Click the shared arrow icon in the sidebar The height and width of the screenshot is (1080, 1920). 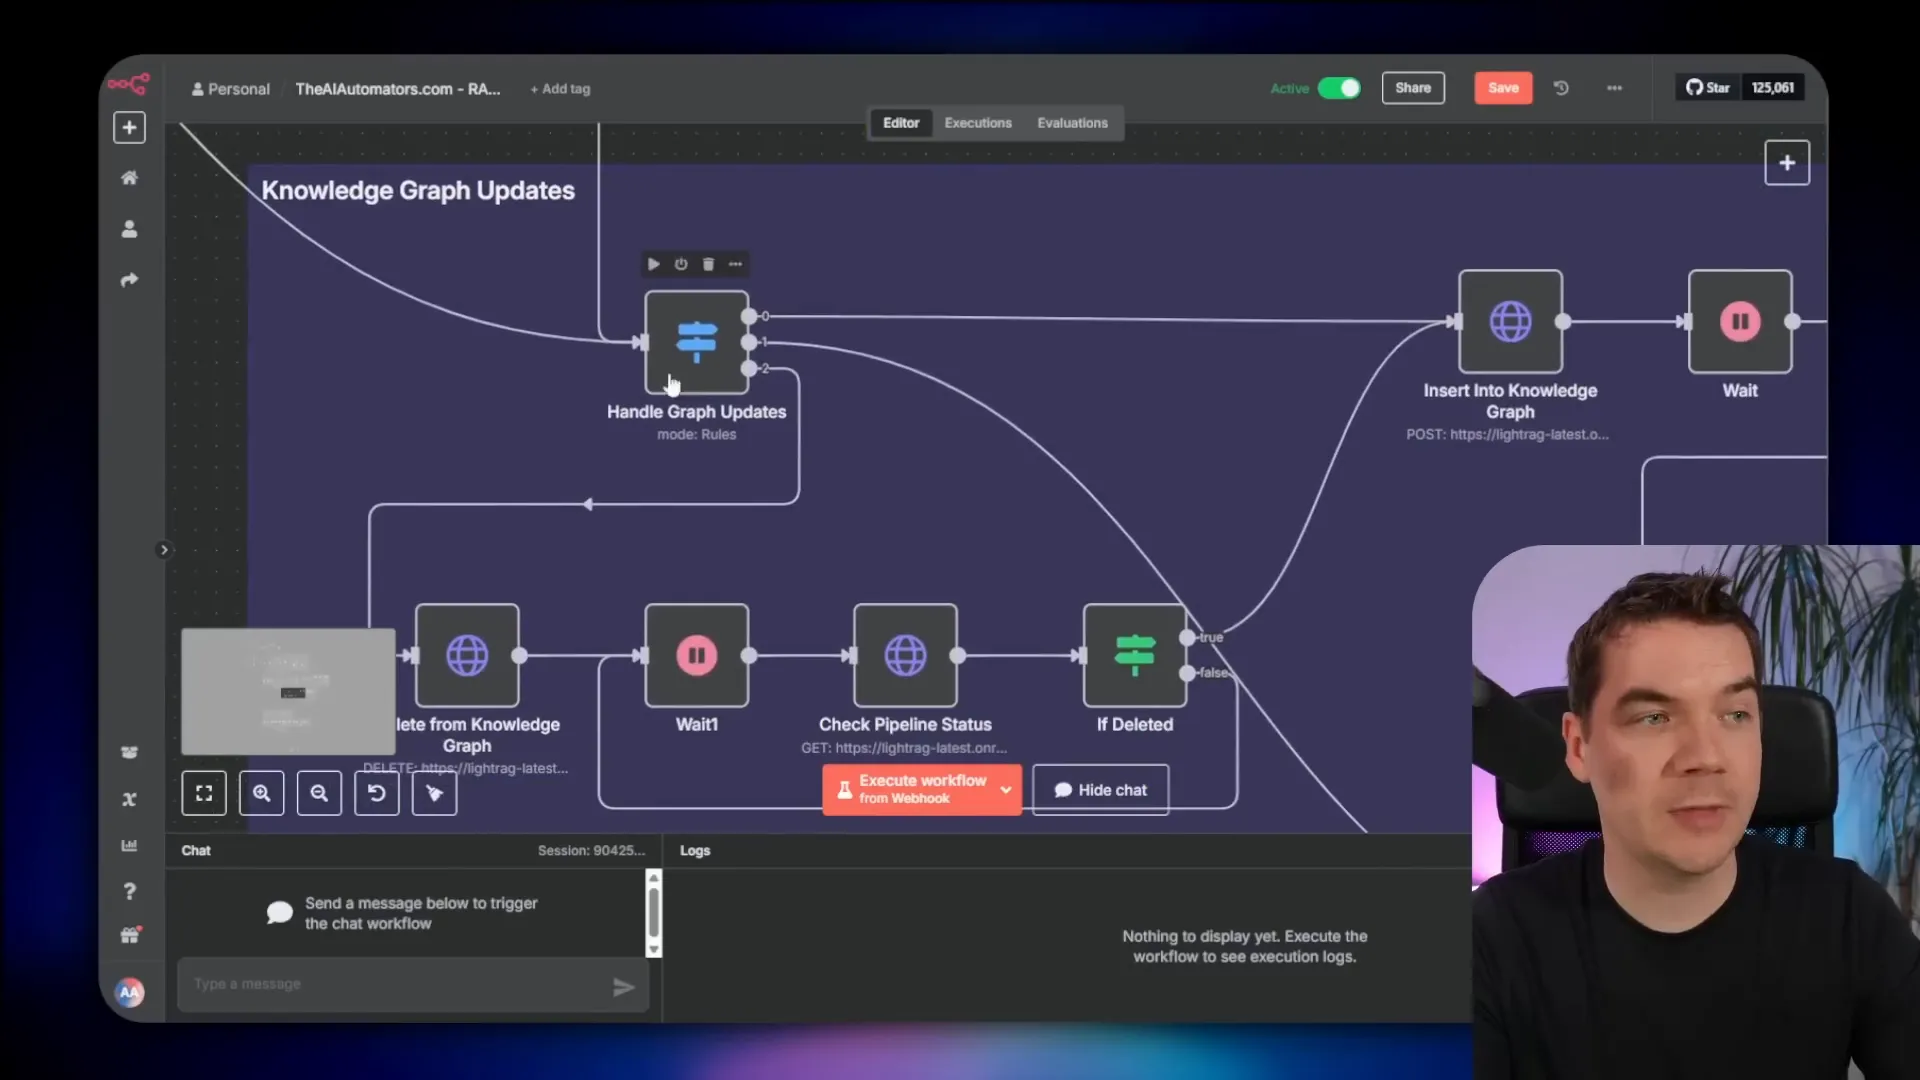click(129, 280)
